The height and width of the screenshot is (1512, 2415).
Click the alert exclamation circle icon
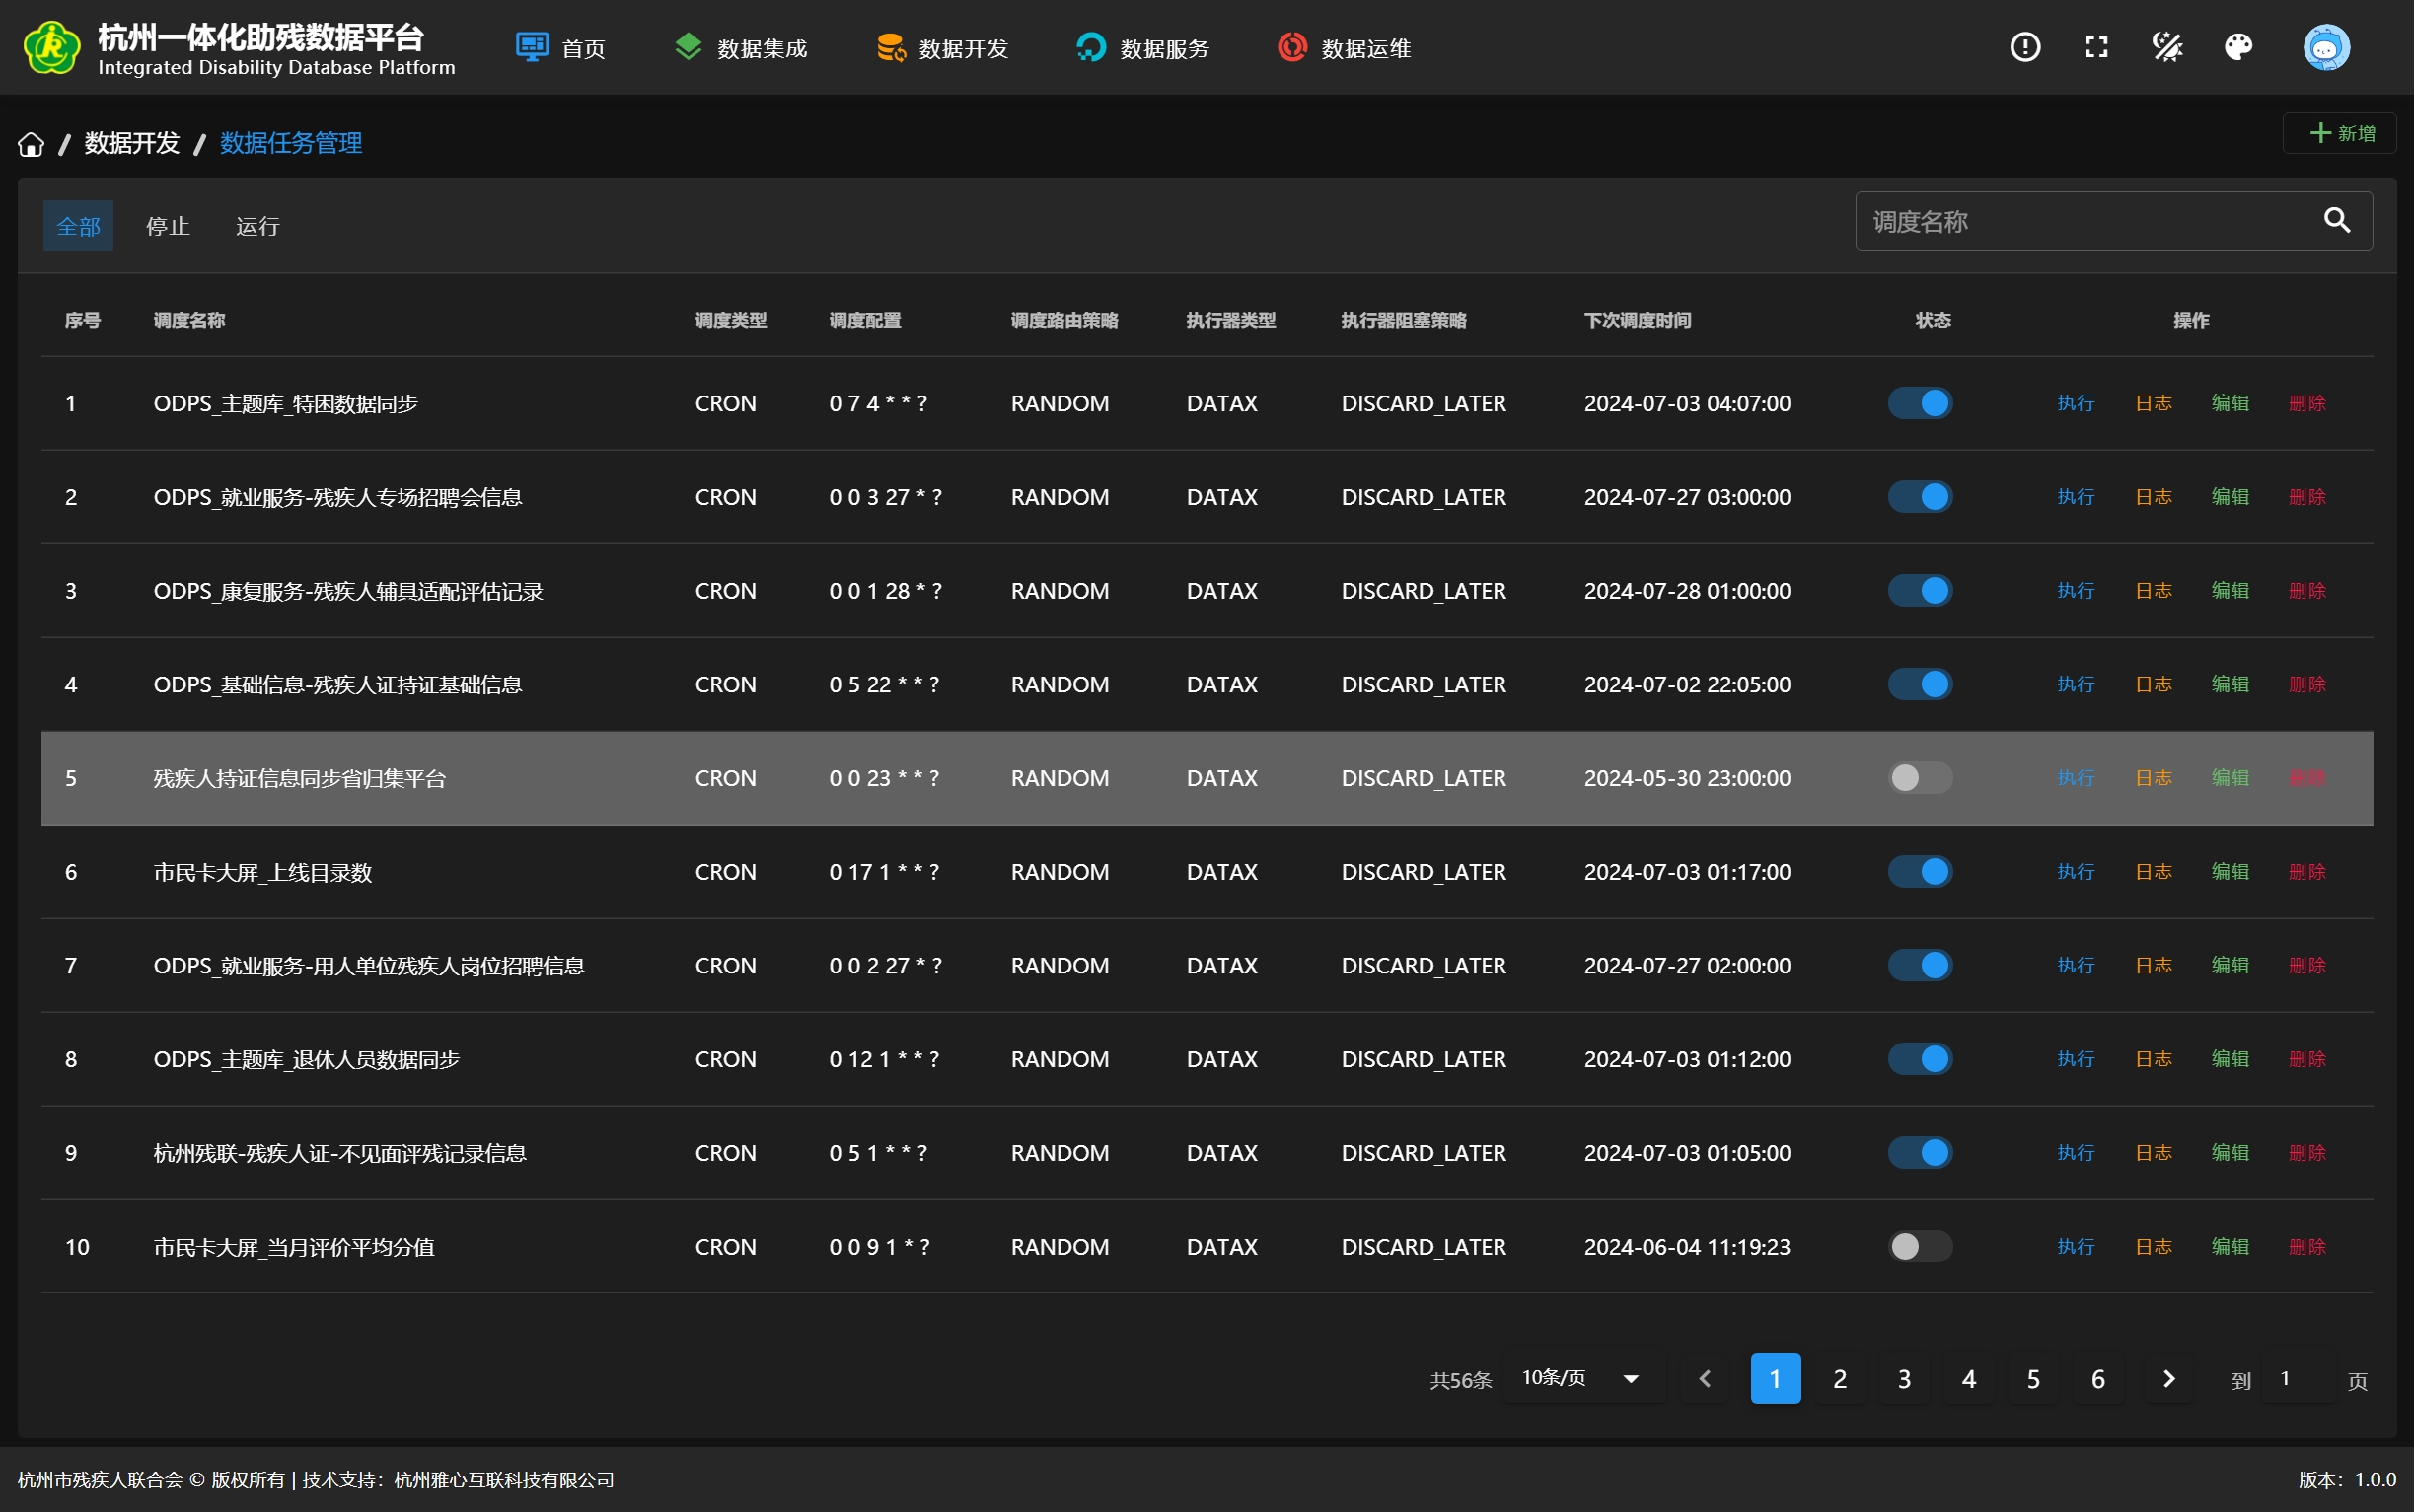pyautogui.click(x=2026, y=47)
